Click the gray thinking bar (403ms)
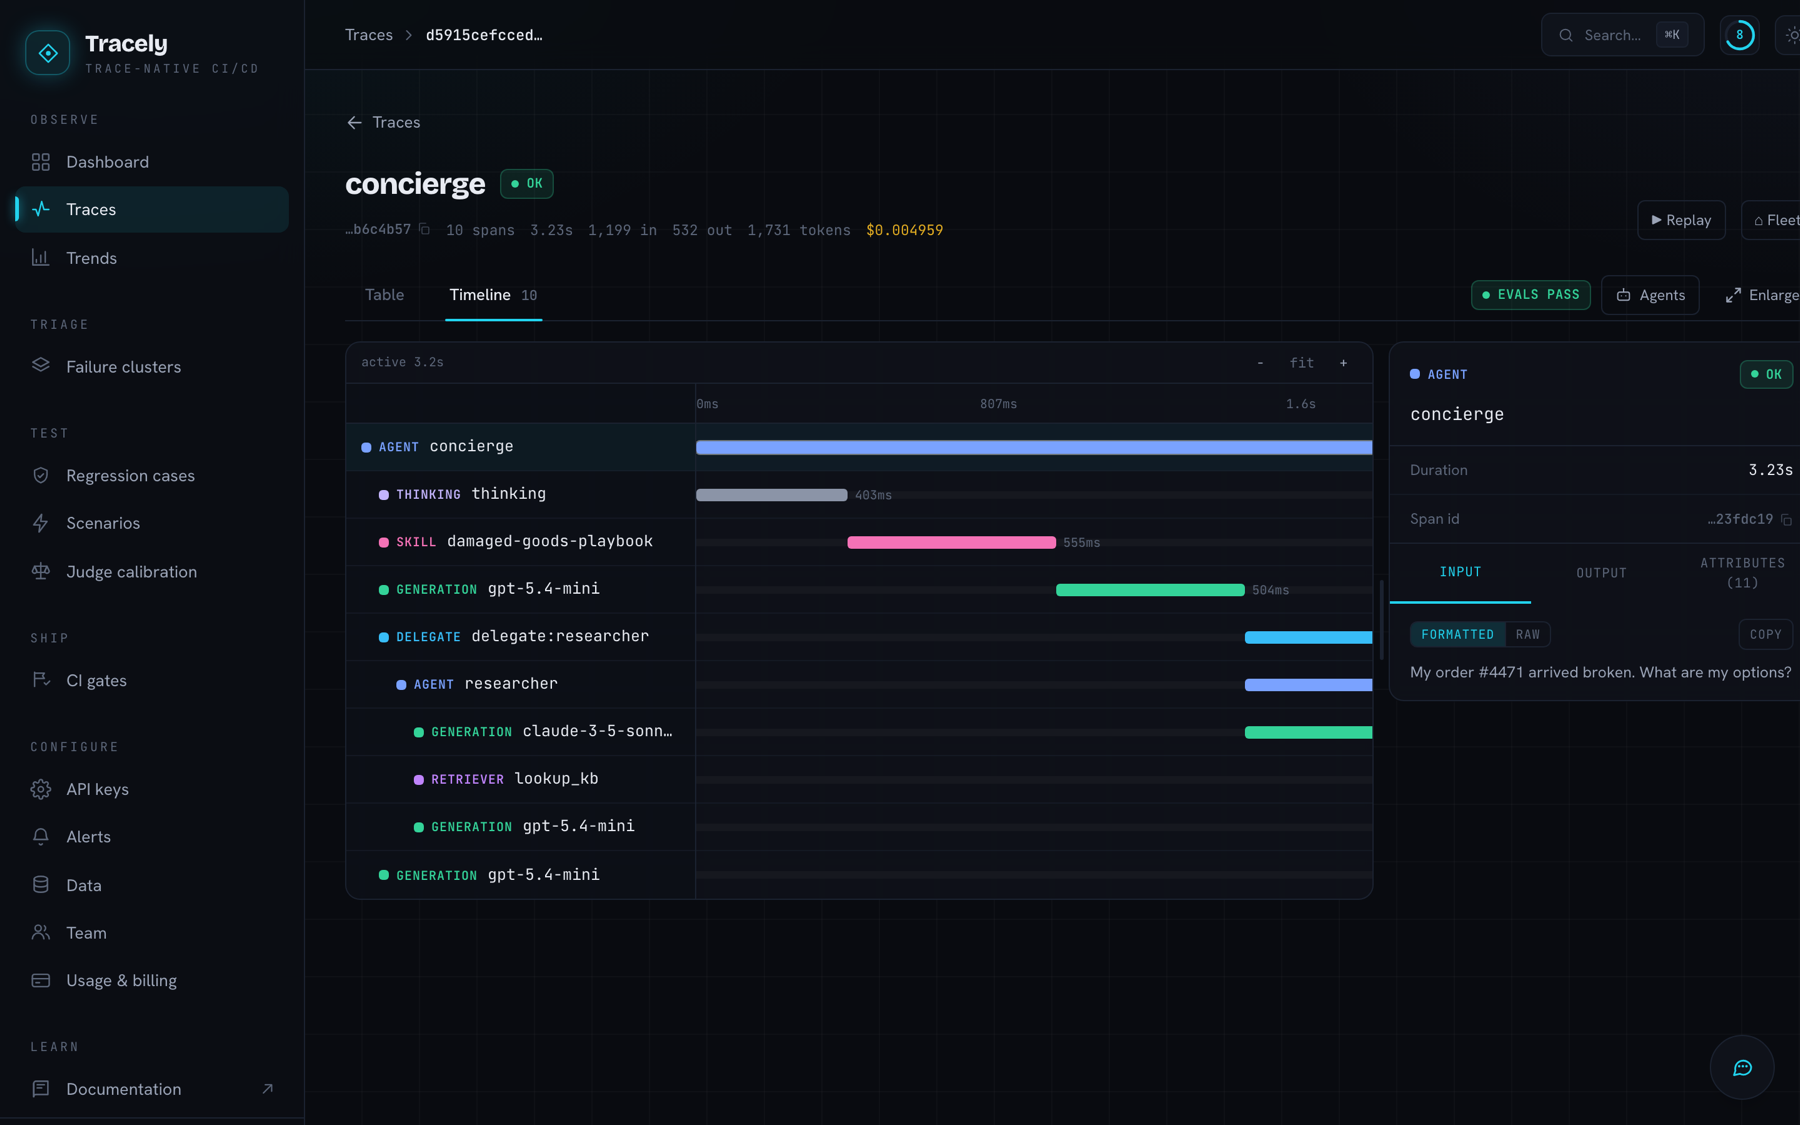Screen dimensions: 1800x1125 click(x=771, y=495)
